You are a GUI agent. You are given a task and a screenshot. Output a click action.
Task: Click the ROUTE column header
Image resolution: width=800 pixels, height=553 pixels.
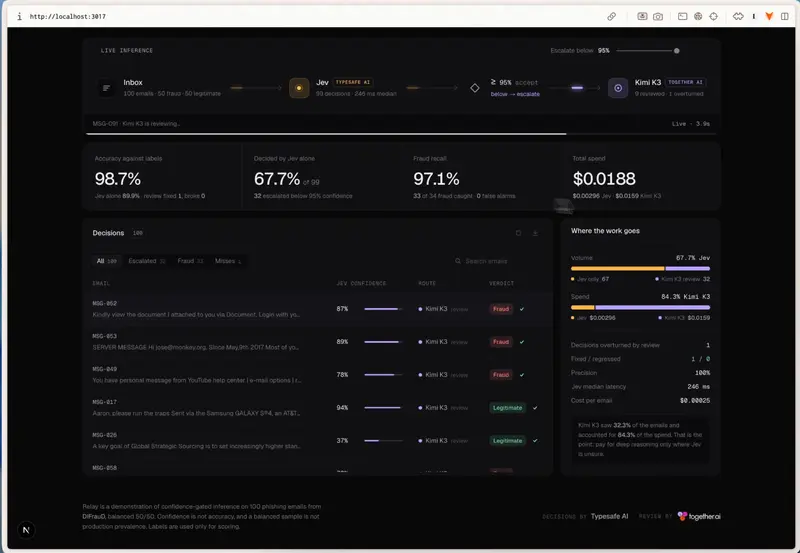click(427, 283)
